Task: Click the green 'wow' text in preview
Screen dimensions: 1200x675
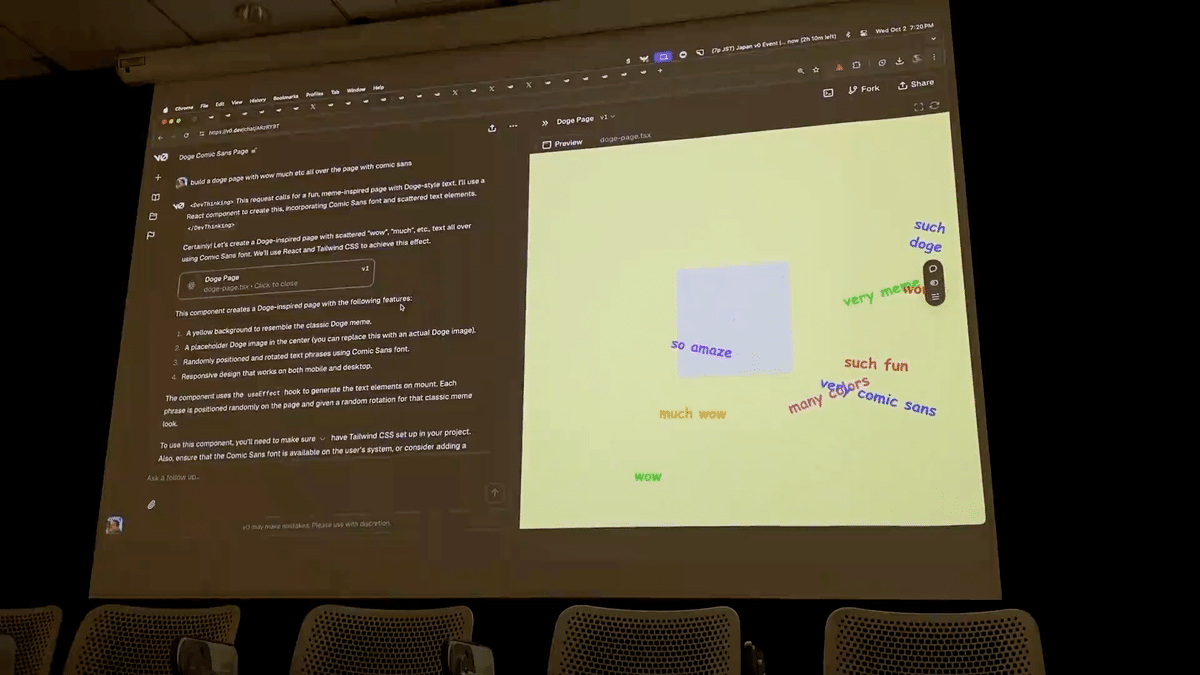Action: click(x=648, y=476)
